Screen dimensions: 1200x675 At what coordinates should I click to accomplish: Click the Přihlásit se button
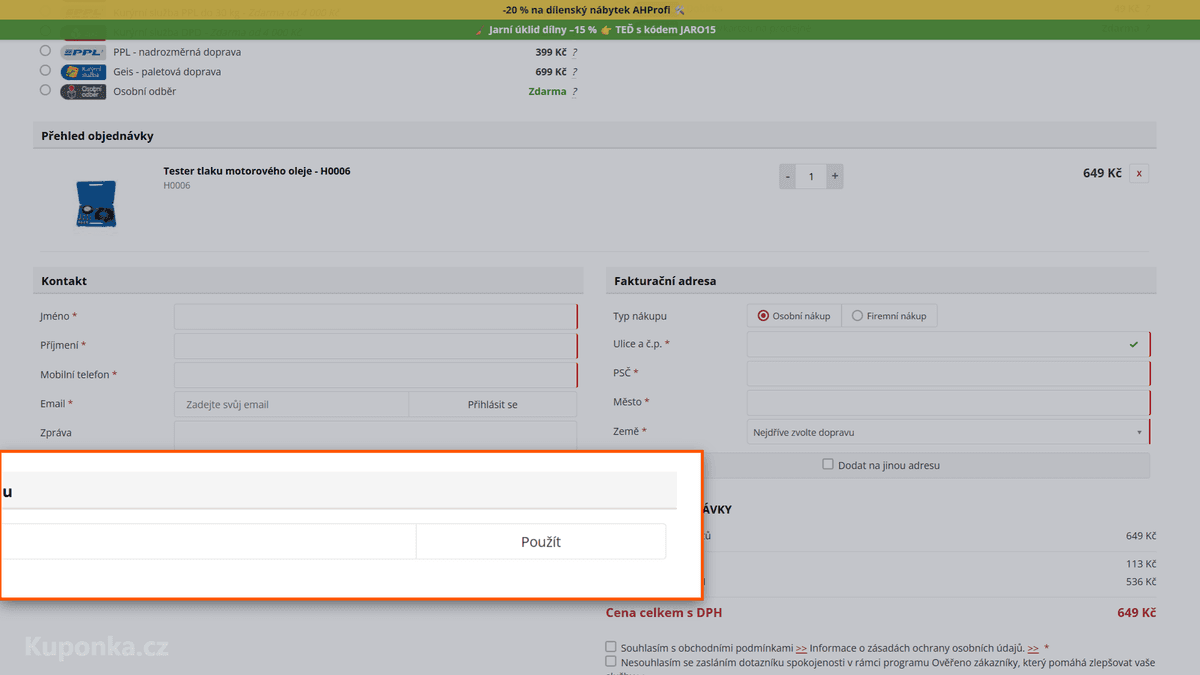493,405
